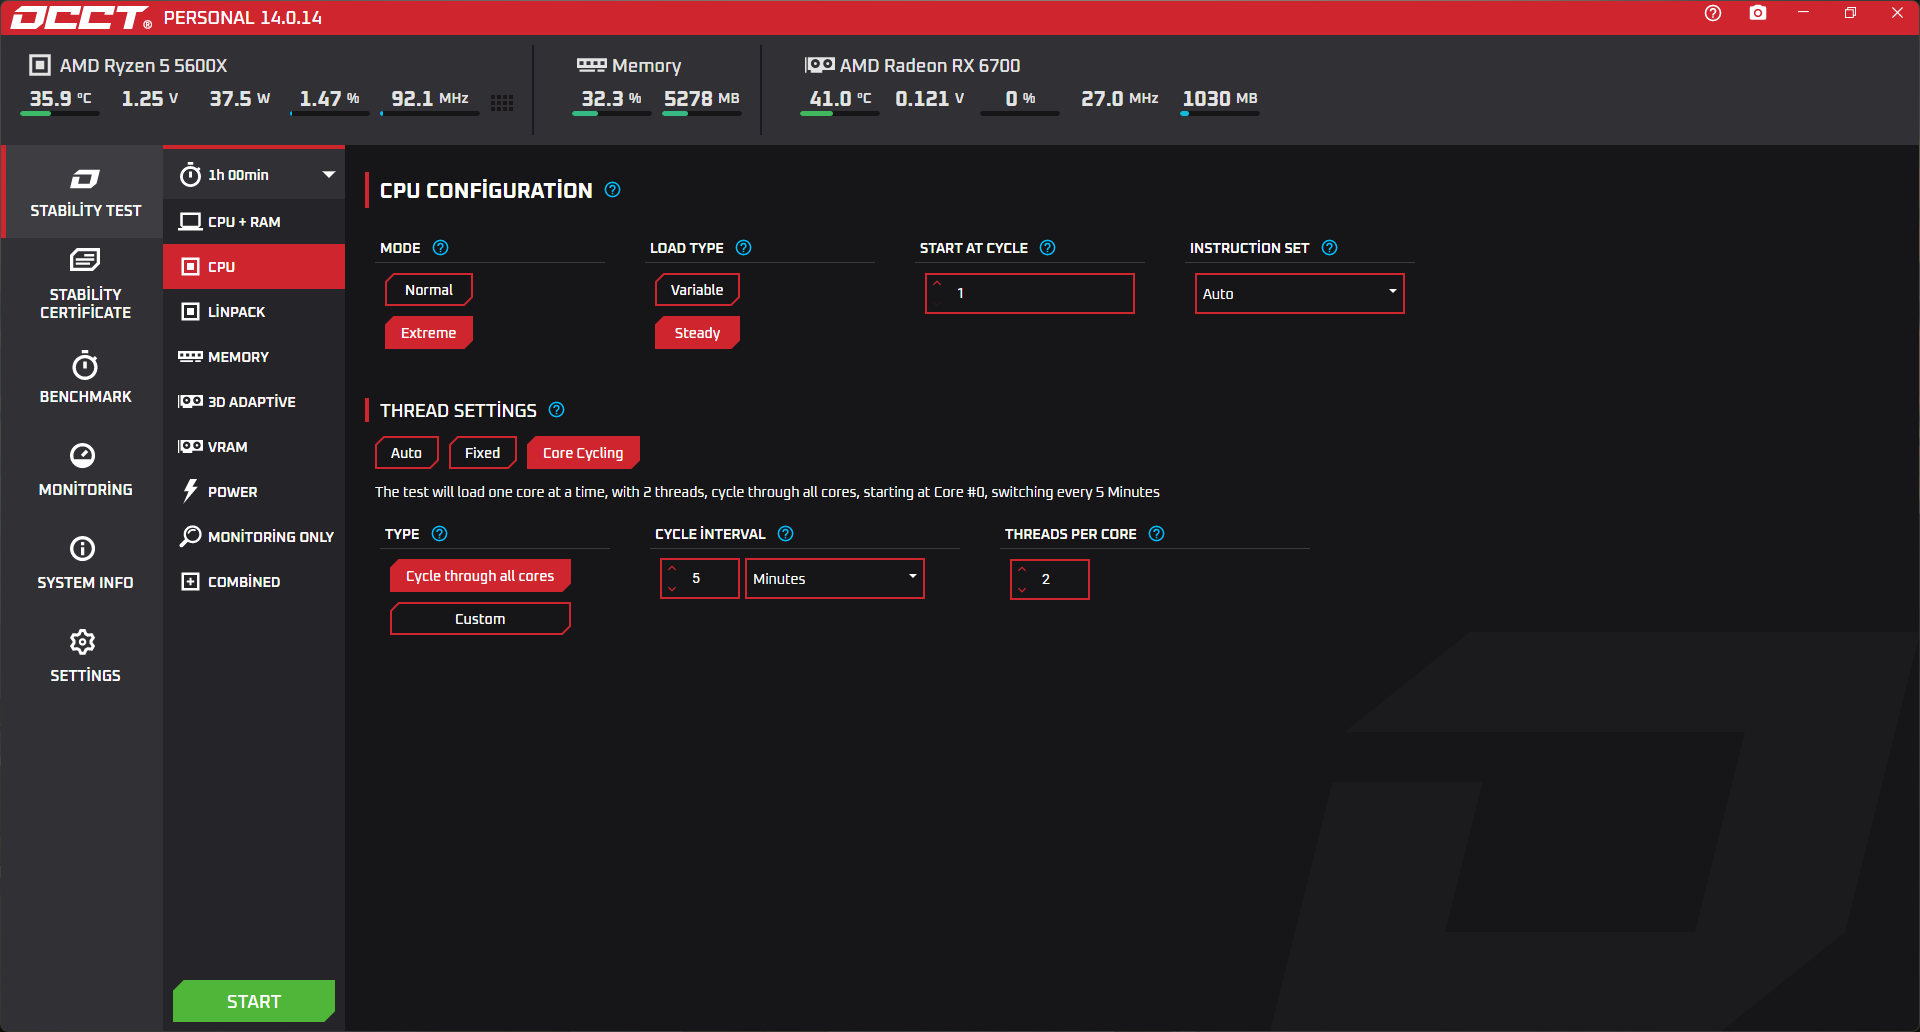Screen dimensions: 1920x1032
Task: Click the OCCT logo
Action: click(80, 18)
